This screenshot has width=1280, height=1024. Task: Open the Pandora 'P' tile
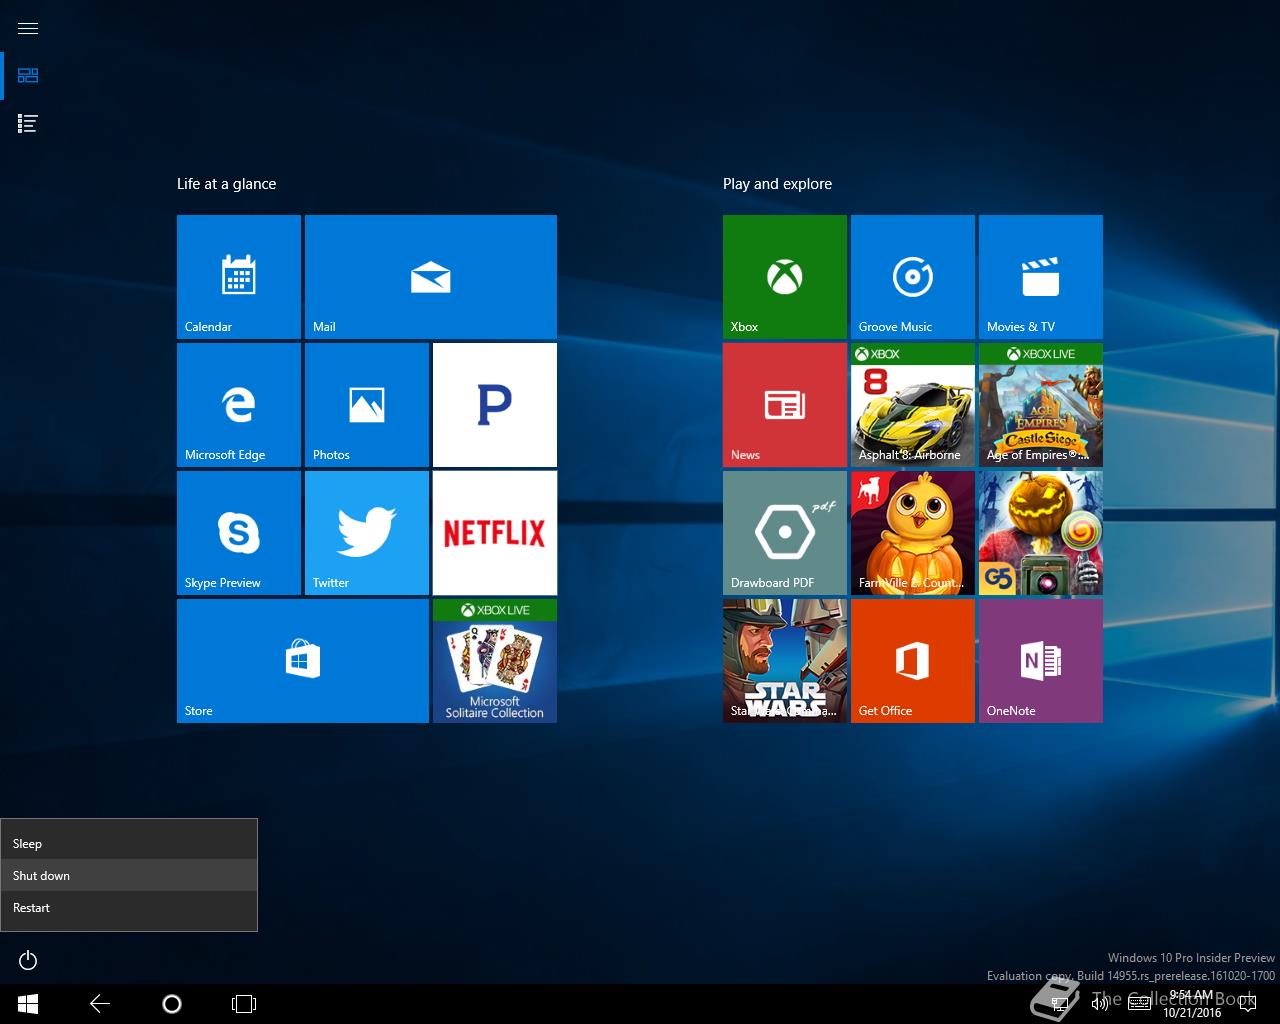tap(495, 405)
